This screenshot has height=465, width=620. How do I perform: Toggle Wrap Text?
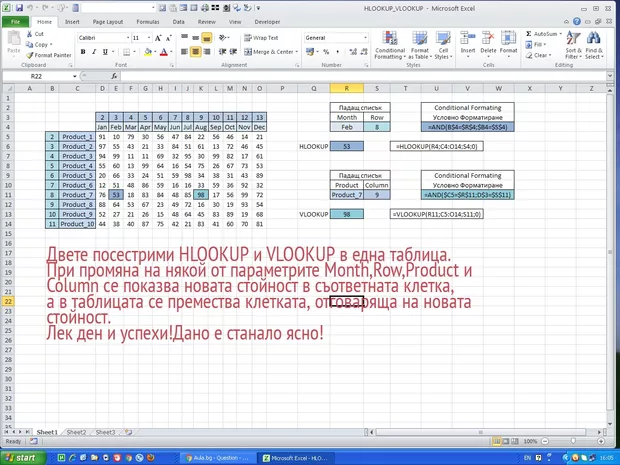261,38
